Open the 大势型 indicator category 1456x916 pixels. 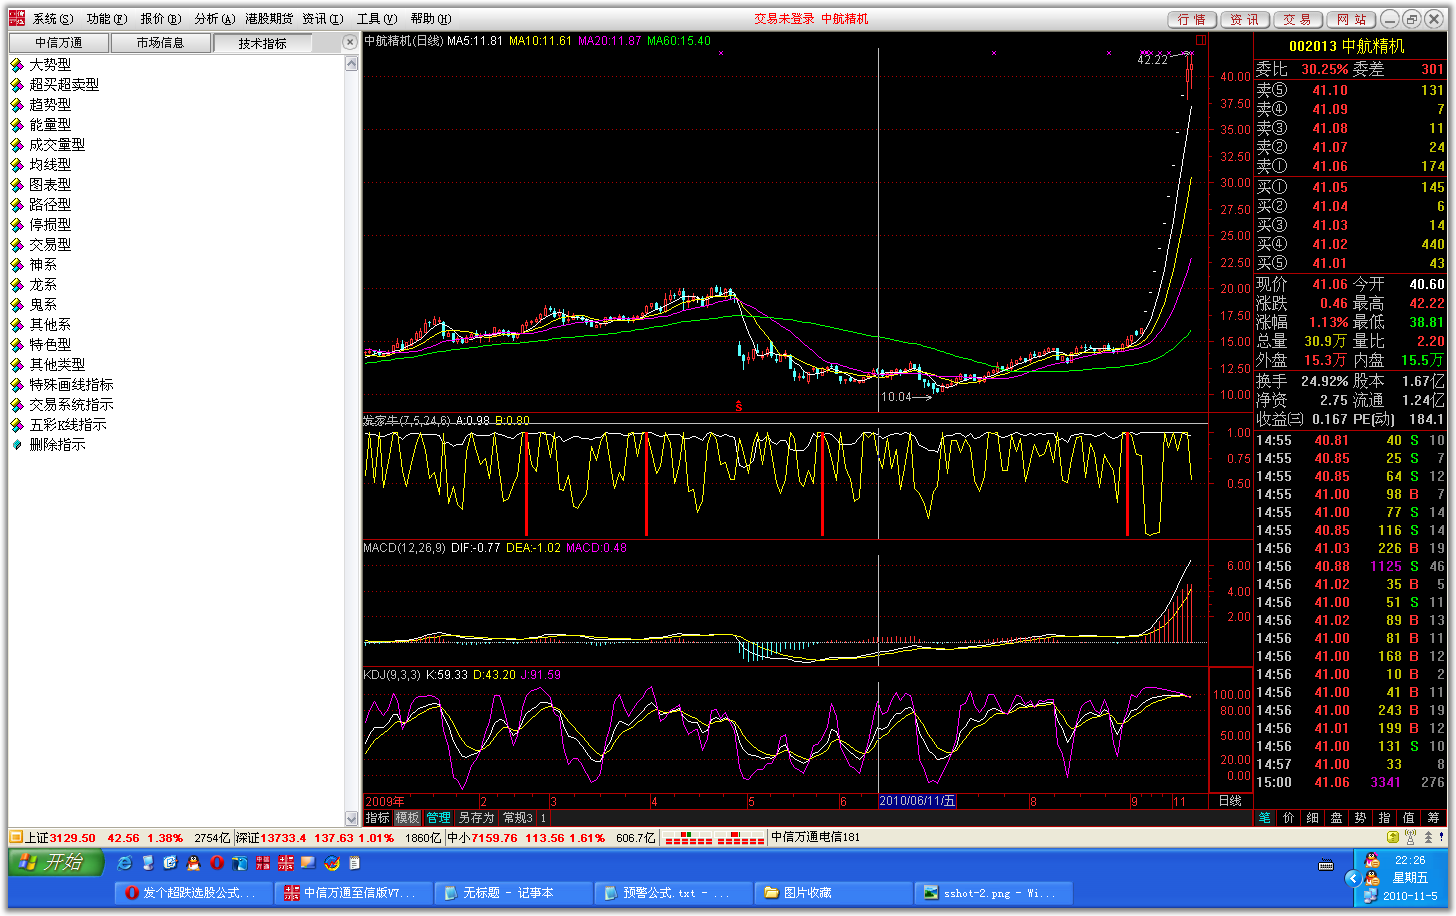pyautogui.click(x=50, y=65)
